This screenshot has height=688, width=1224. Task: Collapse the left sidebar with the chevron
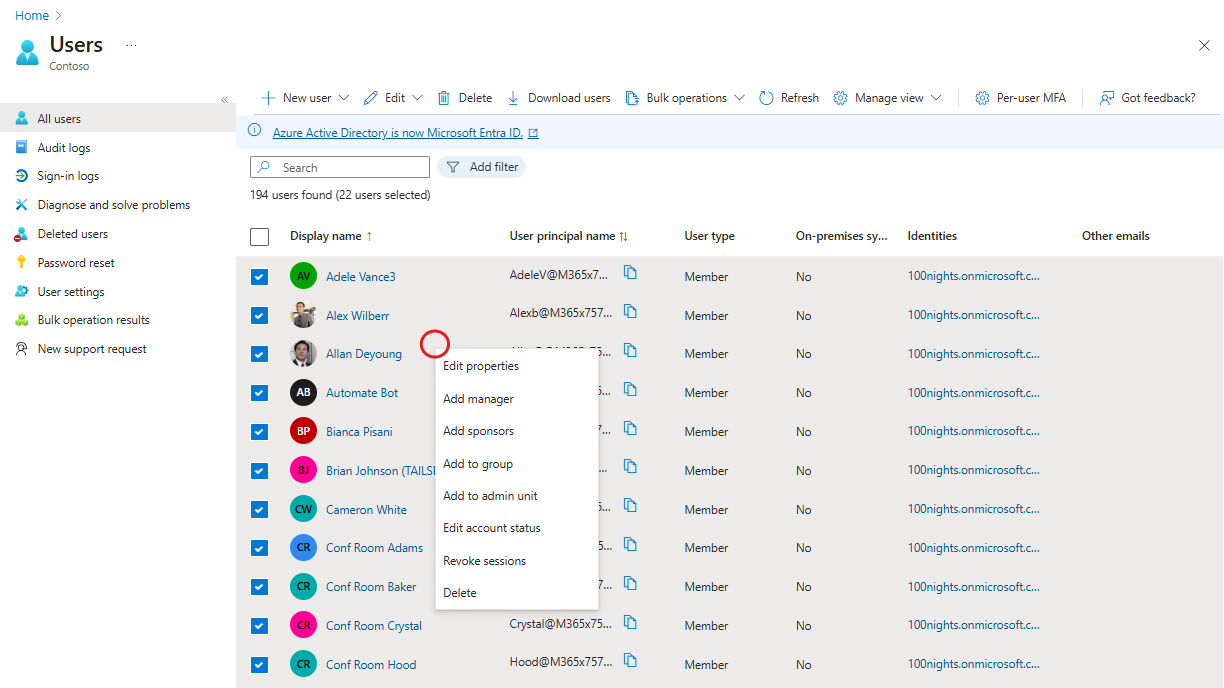pos(224,99)
